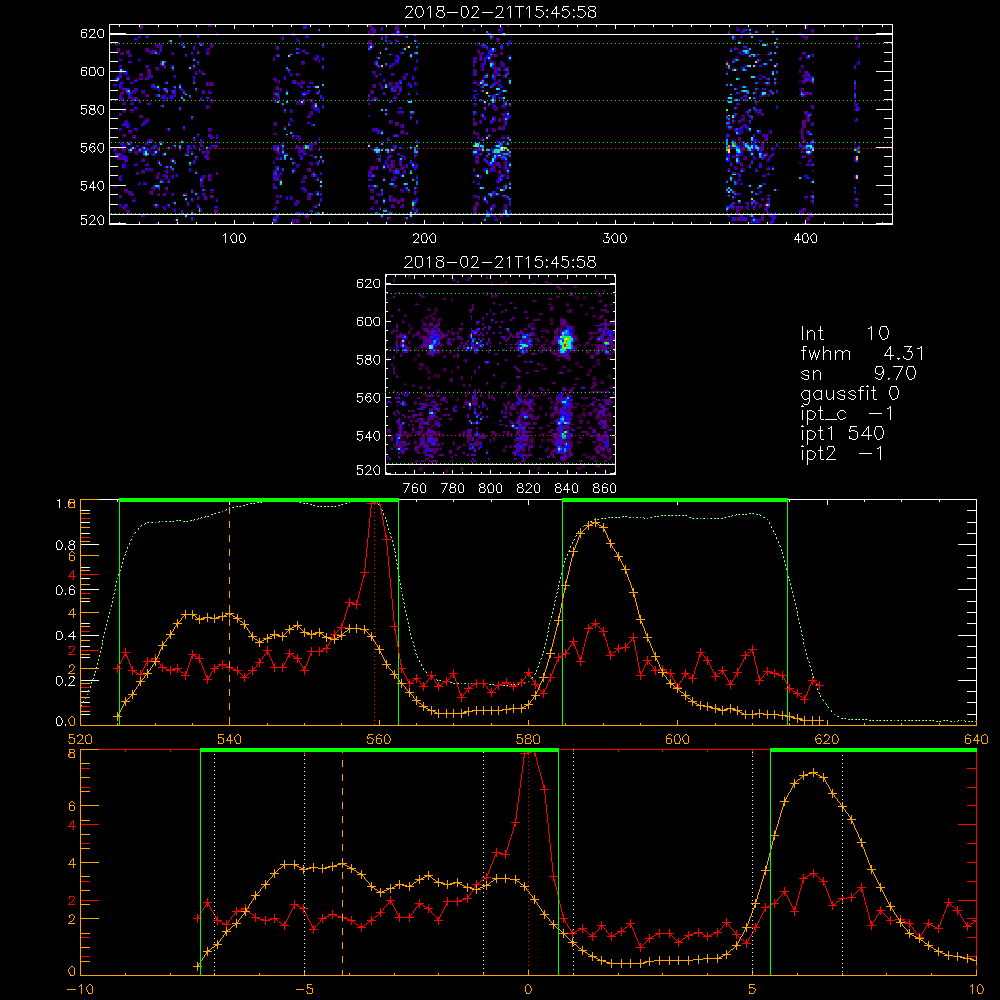Click the 580 x-axis label of the upper profile plot
The height and width of the screenshot is (1000, 1000).
[x=528, y=740]
